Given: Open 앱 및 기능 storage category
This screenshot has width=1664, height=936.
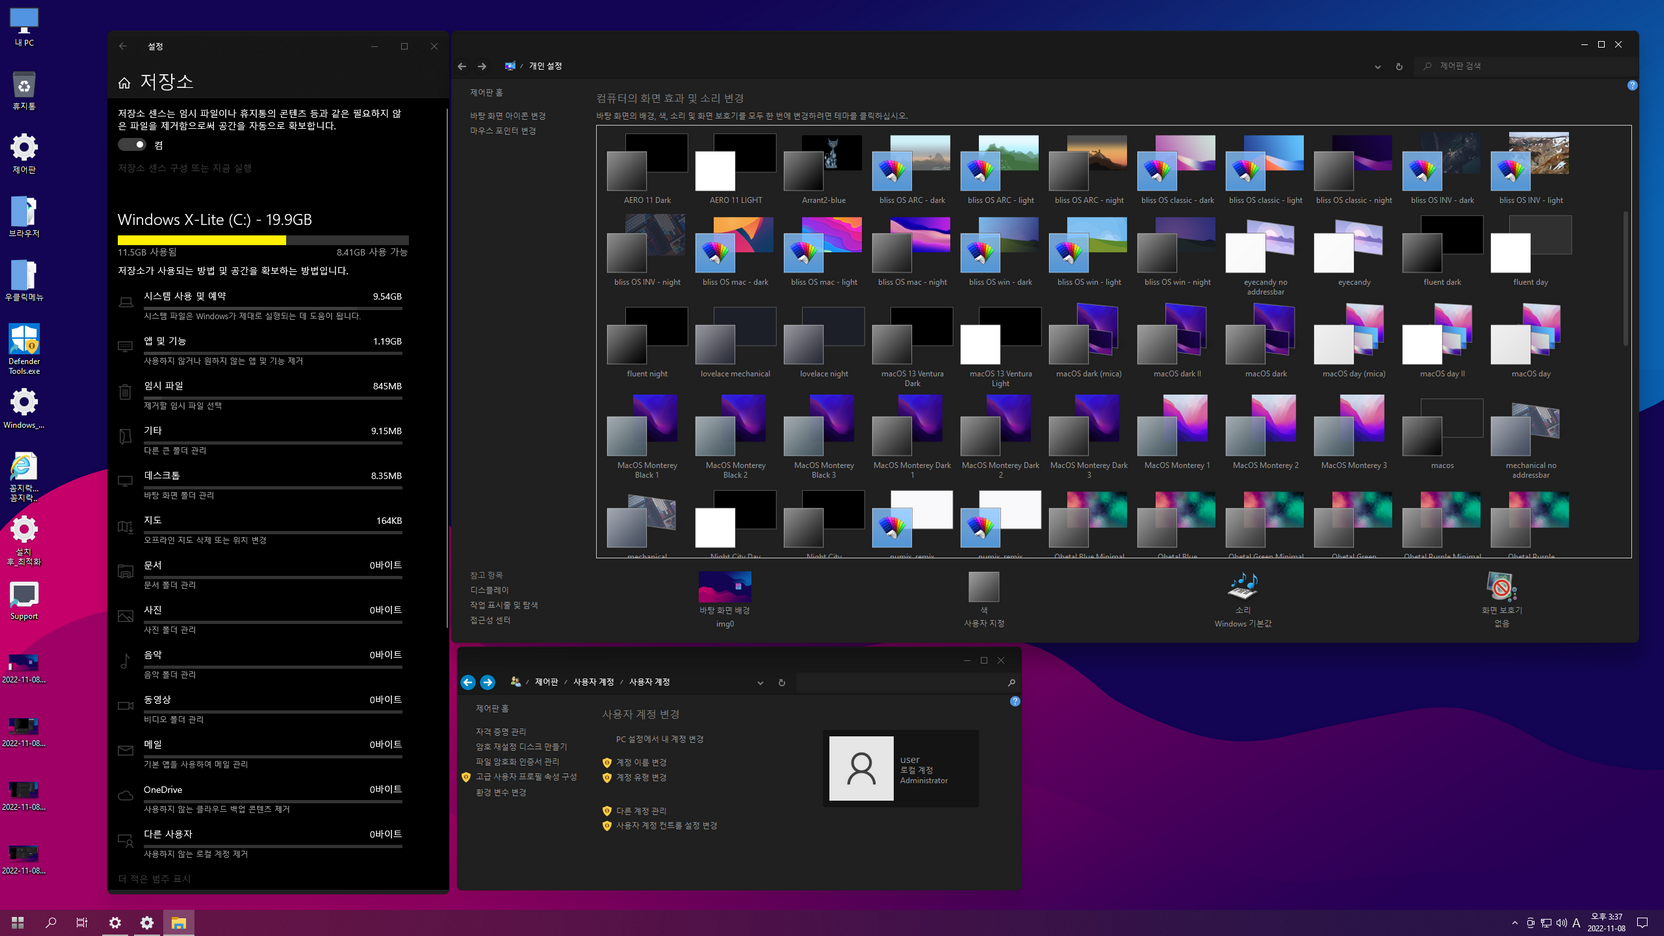Looking at the screenshot, I should pos(261,350).
